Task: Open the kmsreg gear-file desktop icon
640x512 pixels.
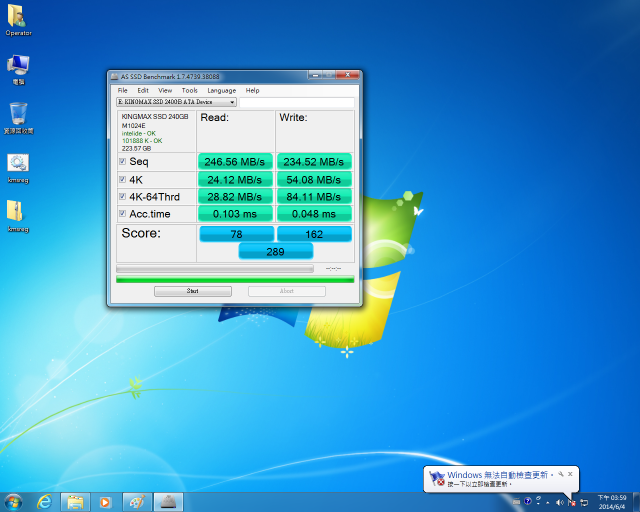Action: click(18, 168)
